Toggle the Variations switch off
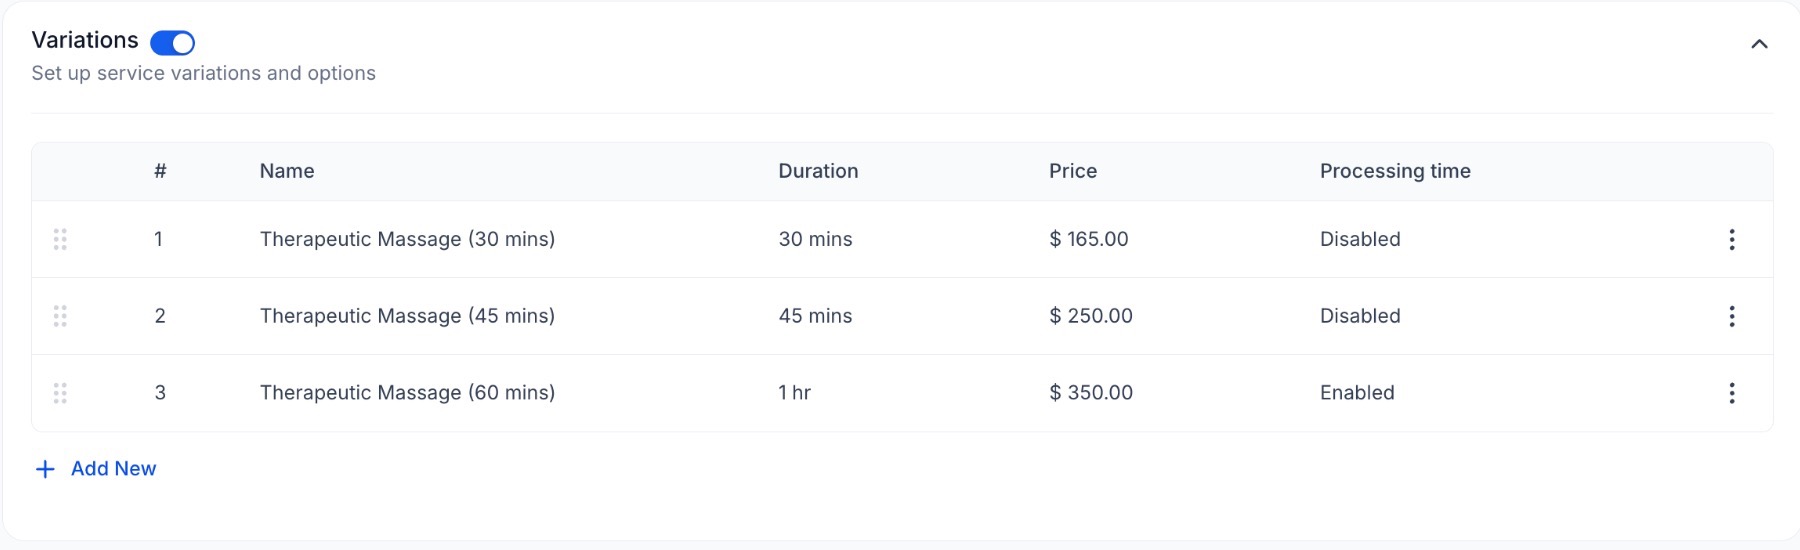1800x550 pixels. (x=172, y=43)
